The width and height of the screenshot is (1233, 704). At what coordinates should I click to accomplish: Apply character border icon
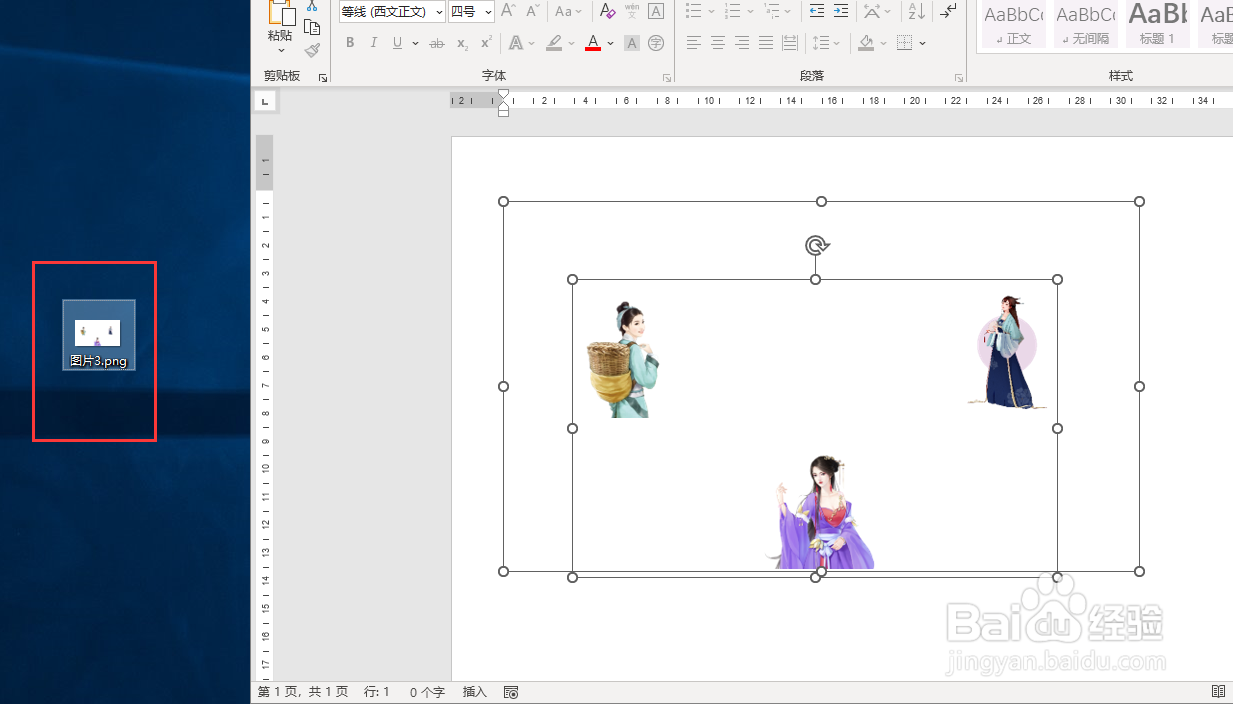(656, 11)
